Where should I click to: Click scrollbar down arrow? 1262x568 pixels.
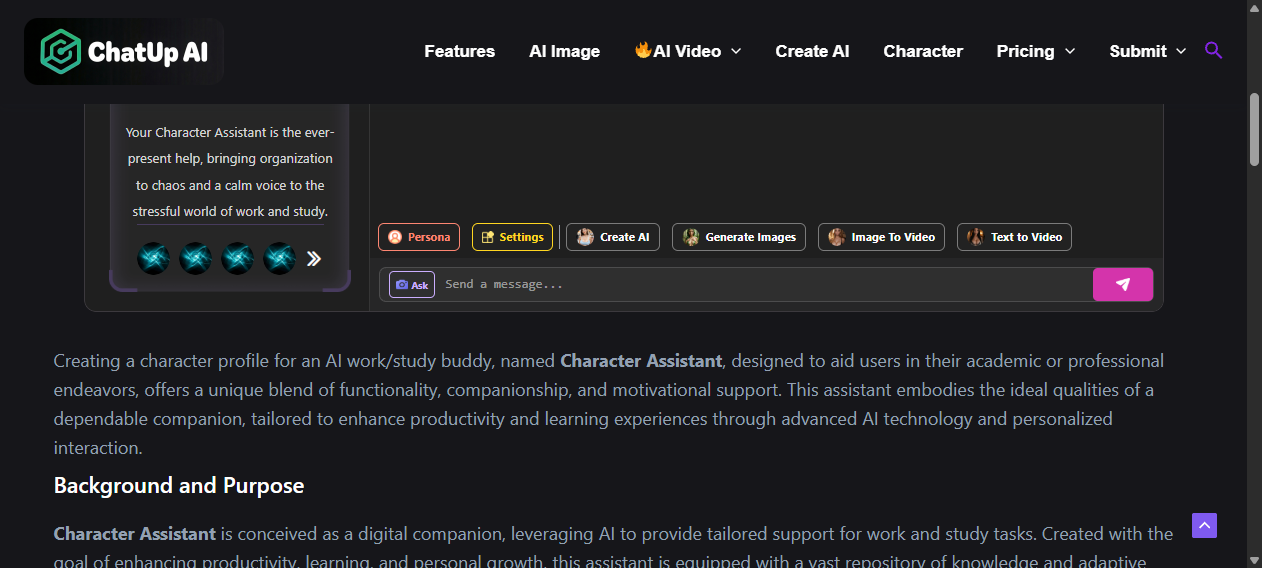(x=1254, y=559)
